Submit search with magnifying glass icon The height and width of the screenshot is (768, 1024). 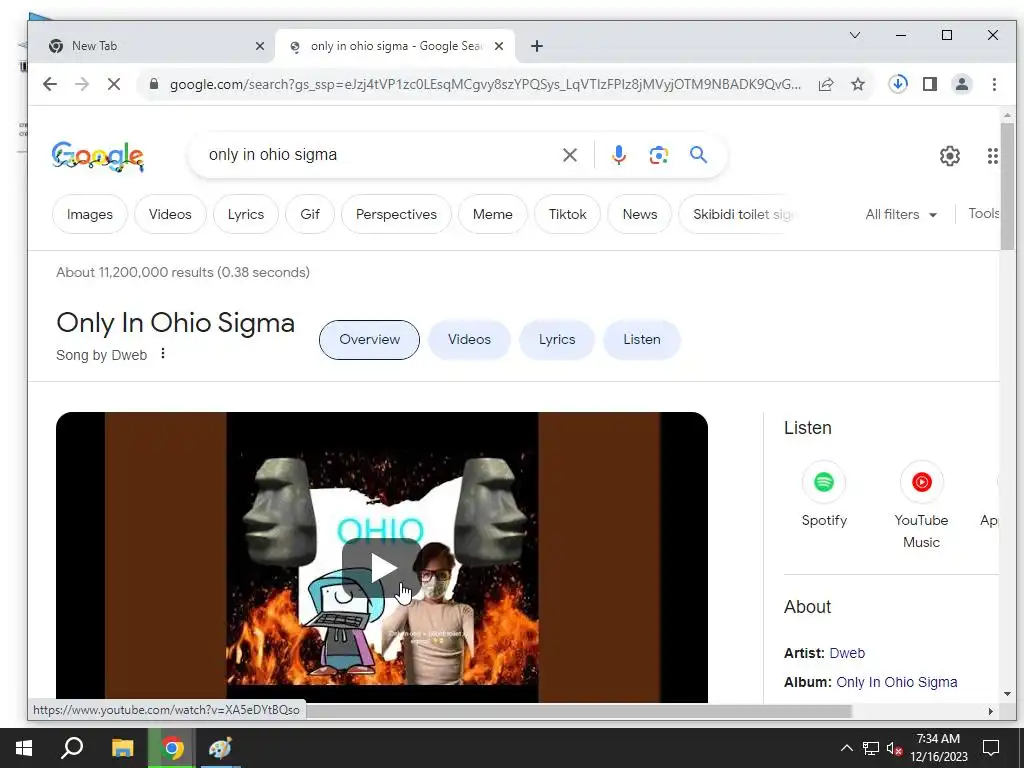pyautogui.click(x=698, y=155)
